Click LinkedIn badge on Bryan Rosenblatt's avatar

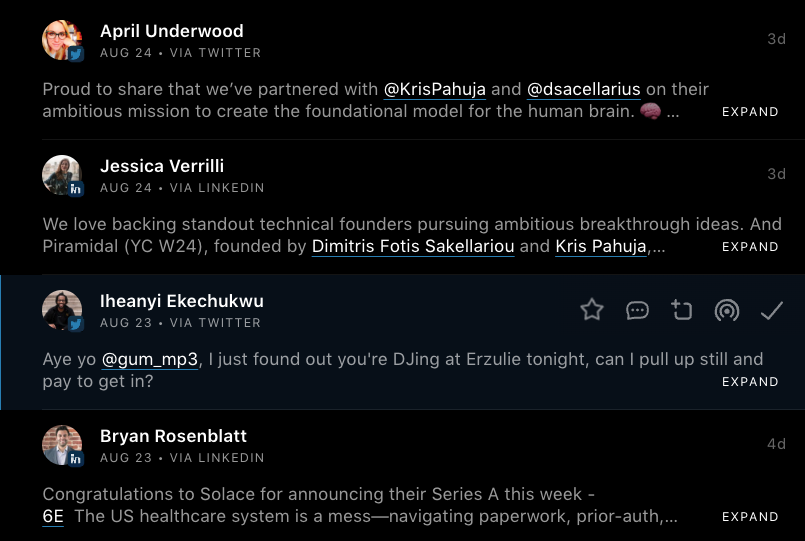75,459
